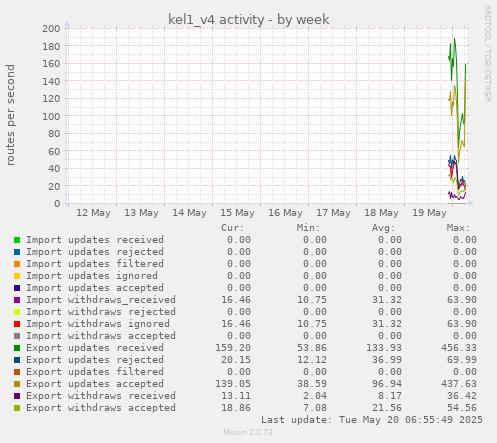This screenshot has width=497, height=443.
Task: Click the 2.04 minimum value
Action: (315, 396)
